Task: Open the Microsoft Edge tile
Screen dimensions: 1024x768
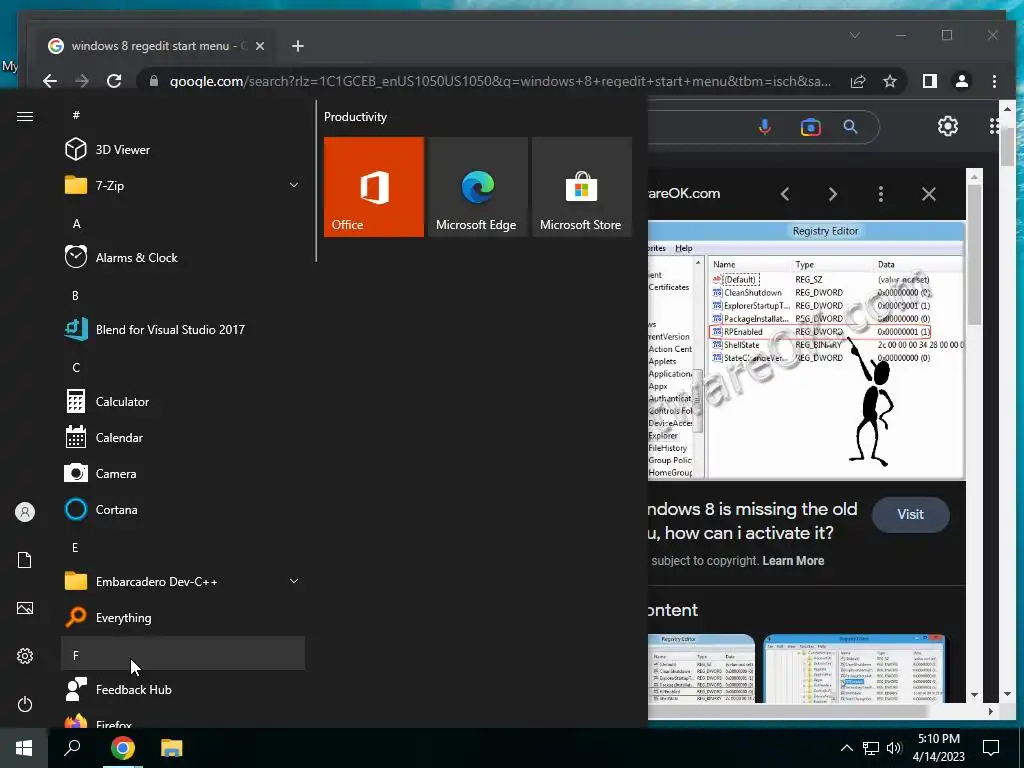Action: pos(477,187)
